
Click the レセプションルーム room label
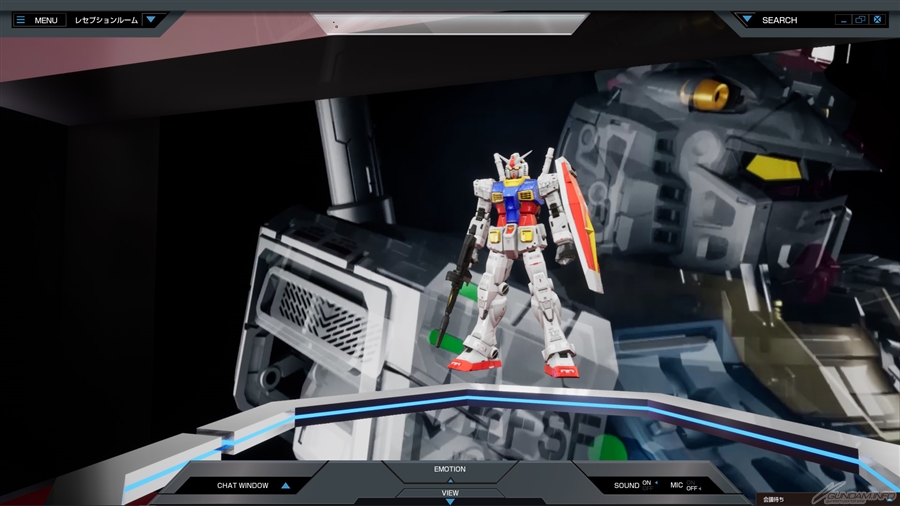pyautogui.click(x=106, y=20)
